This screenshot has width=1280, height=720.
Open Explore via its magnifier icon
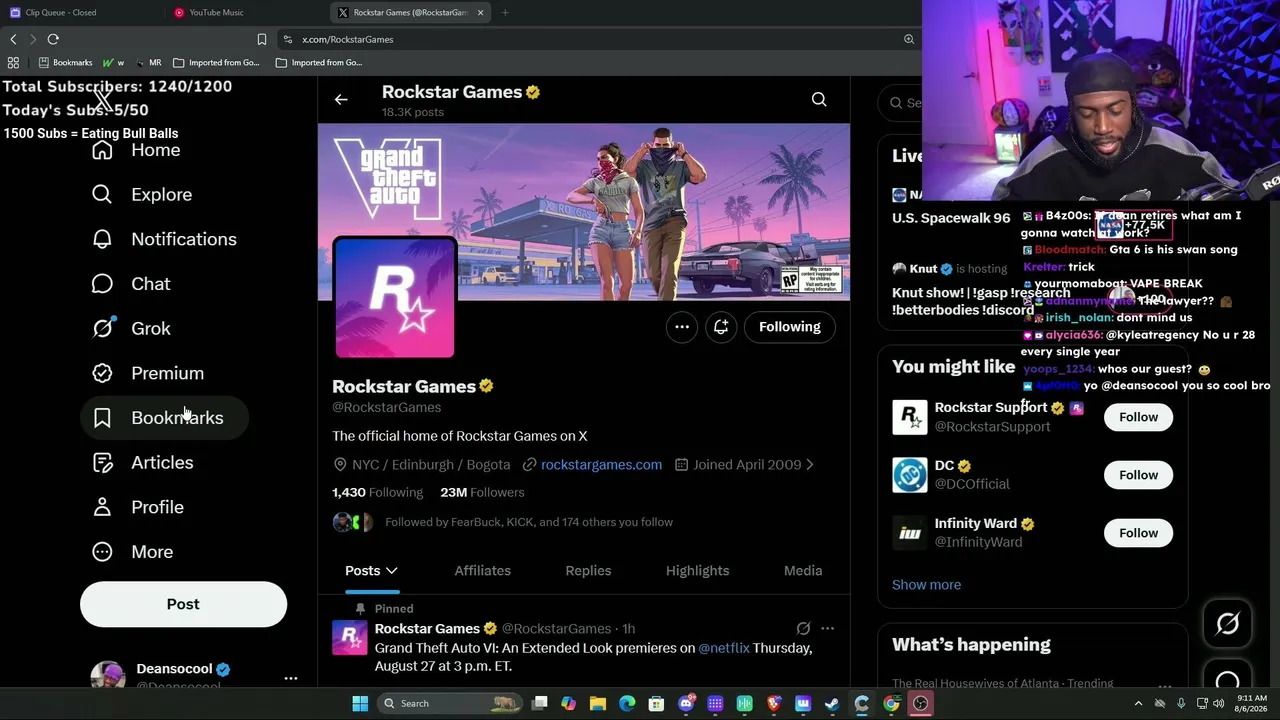click(102, 194)
